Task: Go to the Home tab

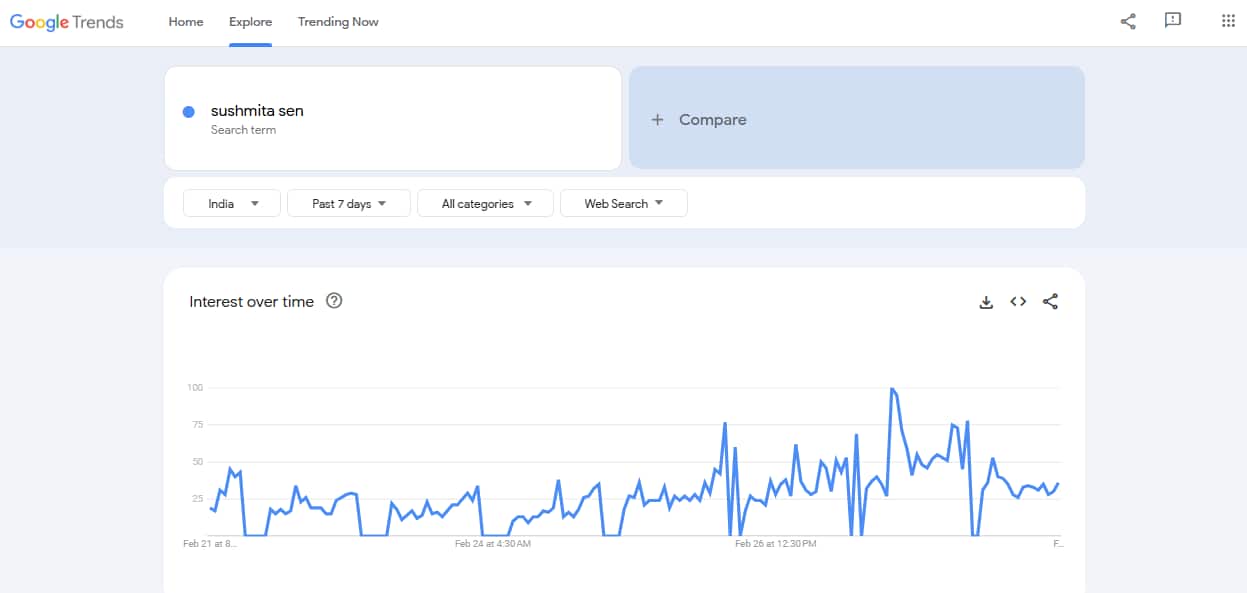Action: point(186,22)
